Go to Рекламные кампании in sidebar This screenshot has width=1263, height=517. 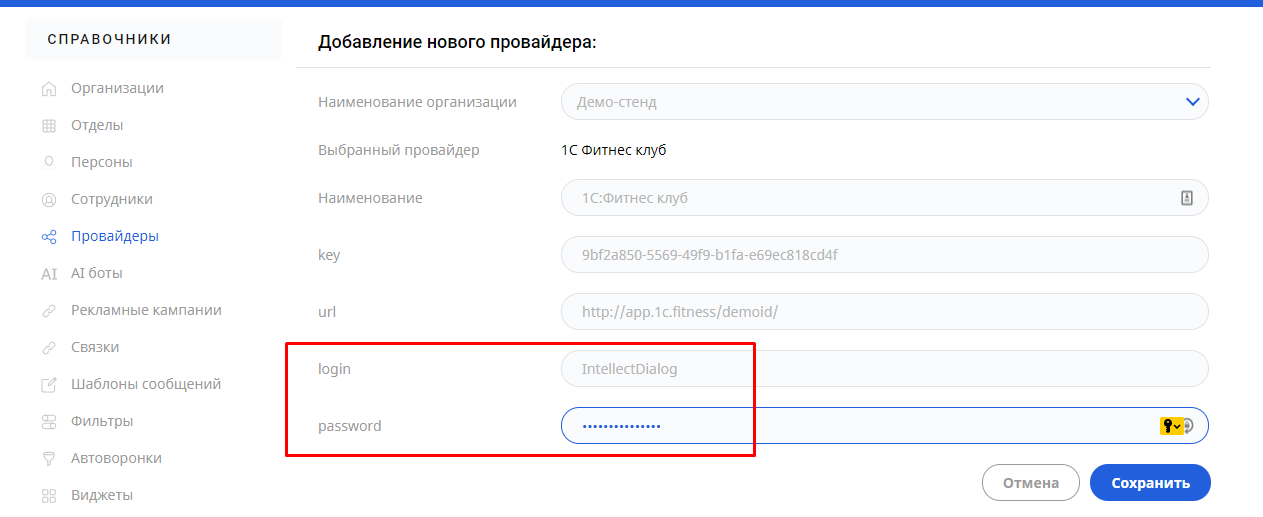point(146,310)
